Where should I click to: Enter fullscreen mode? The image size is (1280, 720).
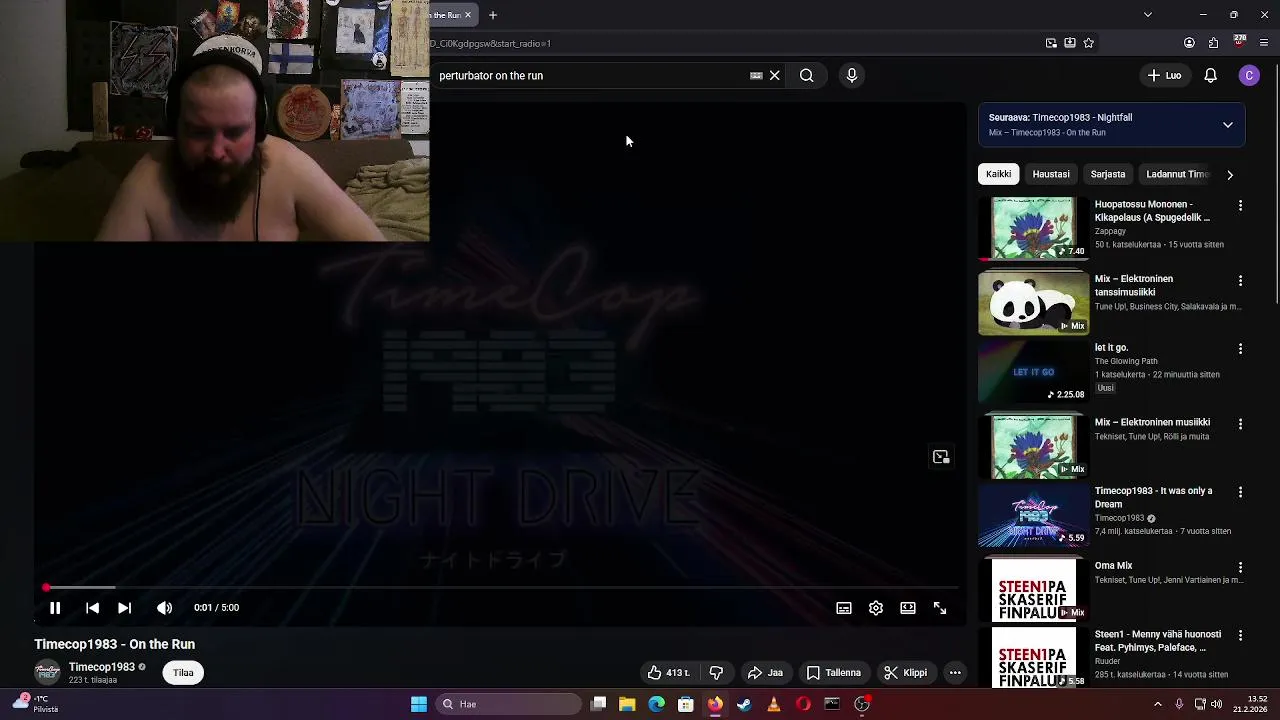tap(940, 608)
